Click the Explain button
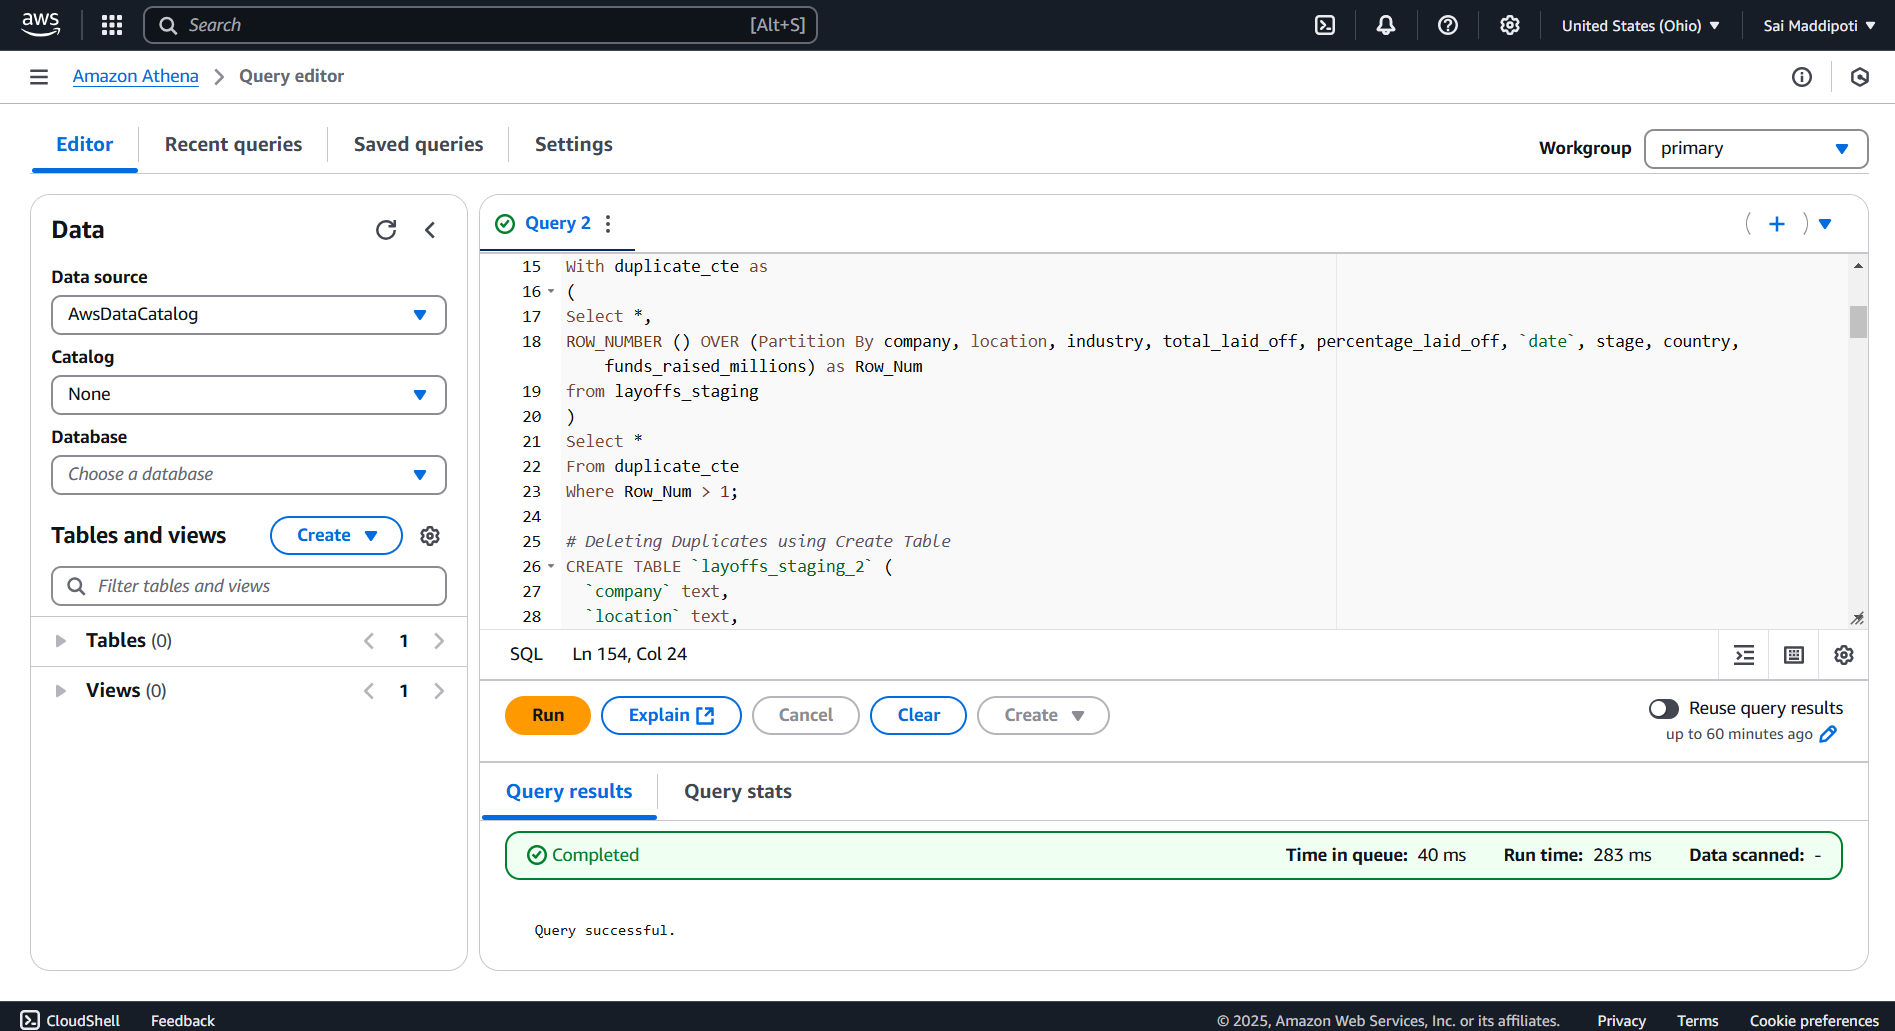Viewport: 1895px width, 1031px height. [671, 716]
